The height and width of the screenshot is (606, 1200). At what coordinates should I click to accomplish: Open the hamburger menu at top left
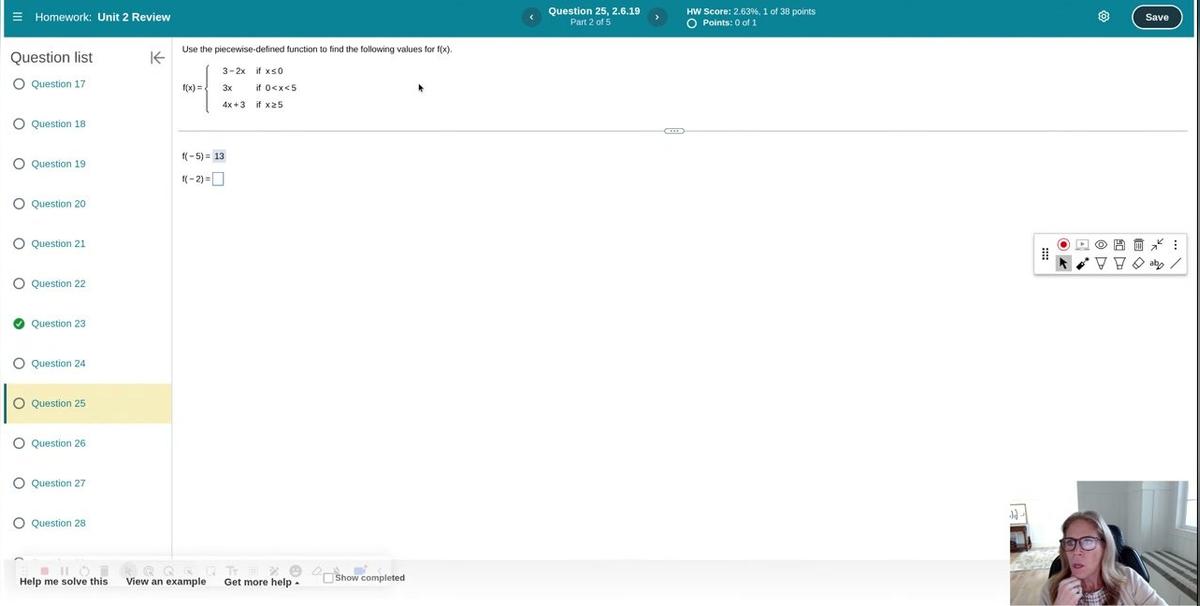[17, 17]
